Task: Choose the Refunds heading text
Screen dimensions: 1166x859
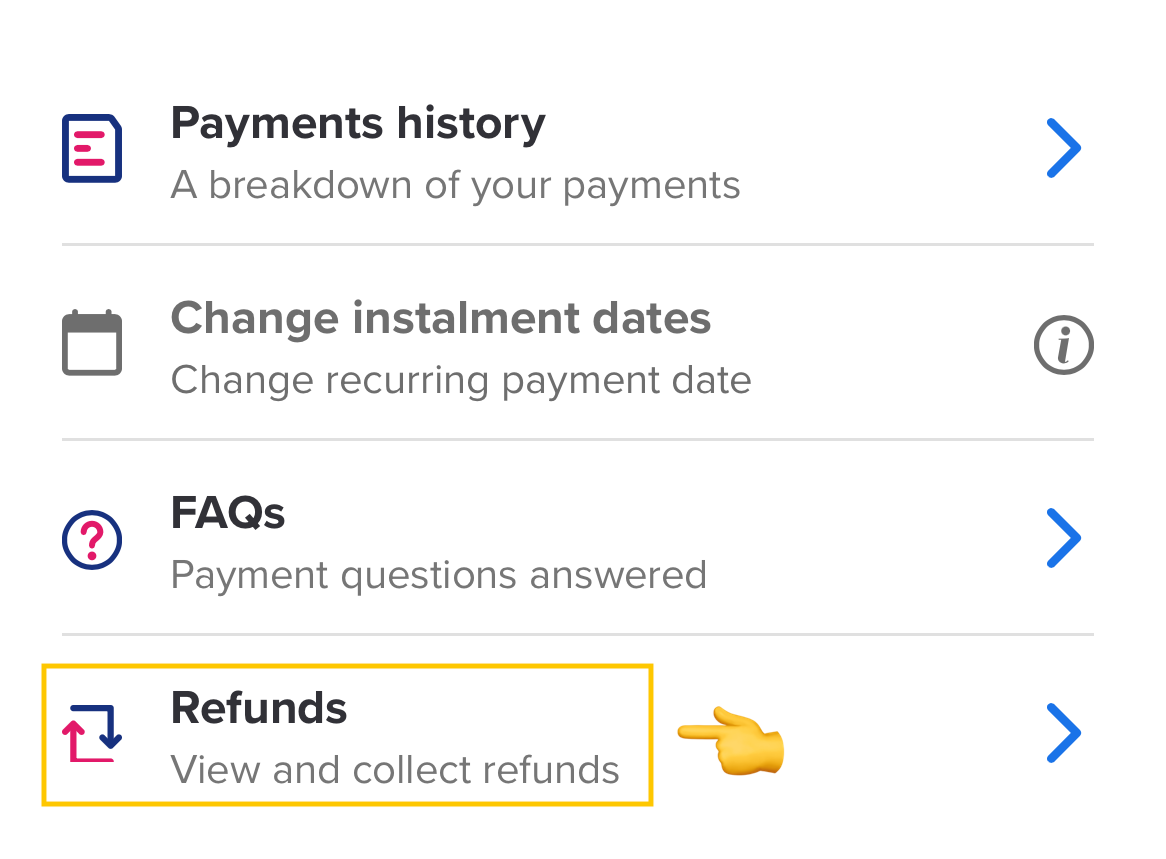Action: pyautogui.click(x=259, y=709)
